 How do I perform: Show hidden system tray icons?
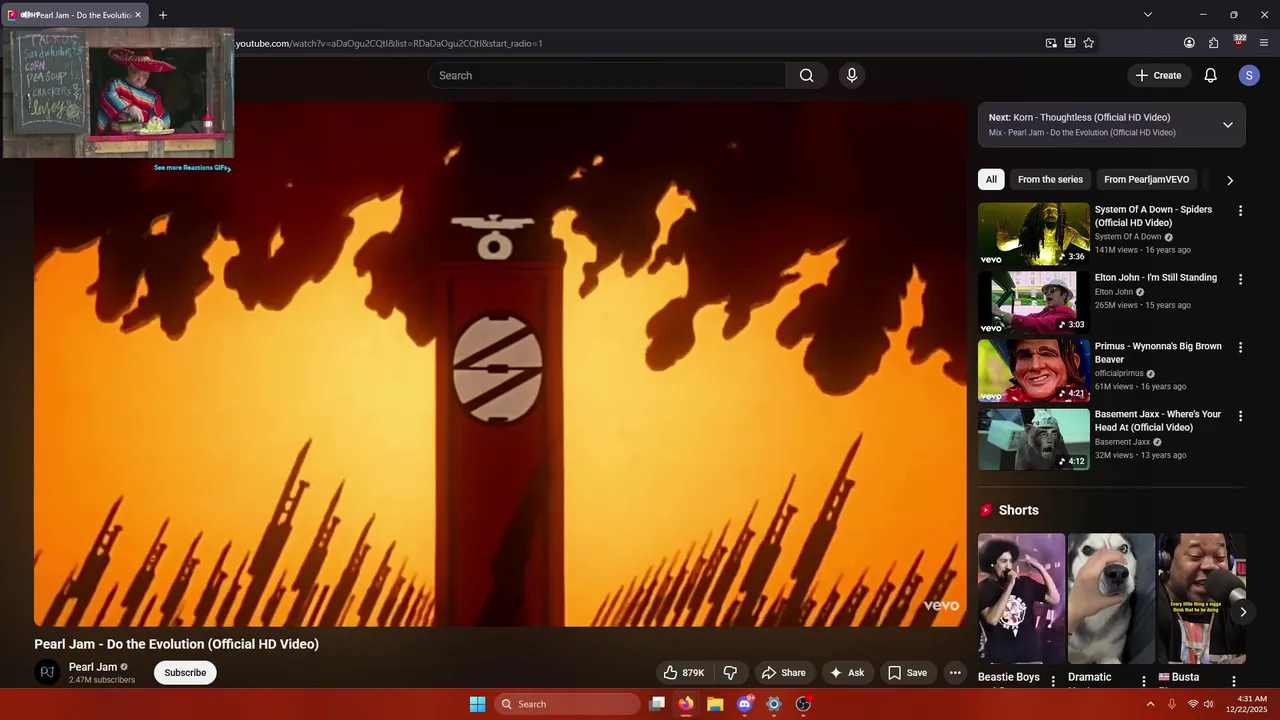click(1150, 704)
